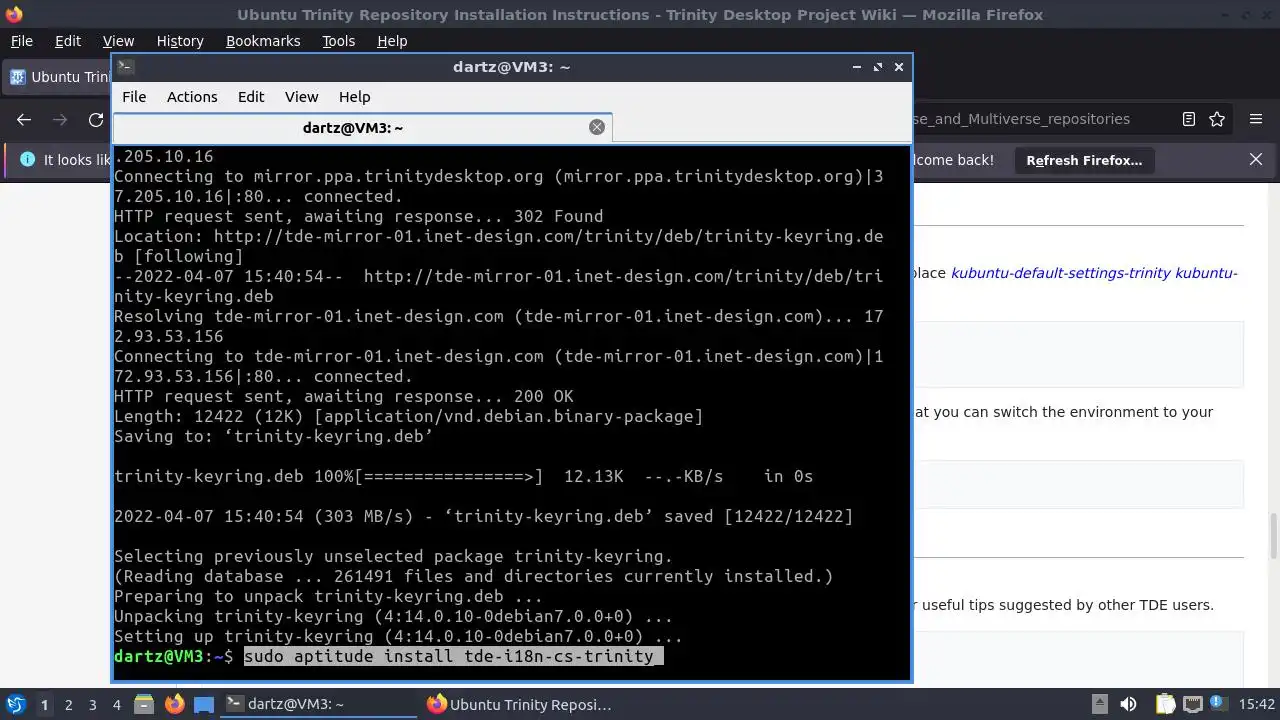The image size is (1280, 720).
Task: Click the show desktop icon on taskbar
Action: point(204,704)
